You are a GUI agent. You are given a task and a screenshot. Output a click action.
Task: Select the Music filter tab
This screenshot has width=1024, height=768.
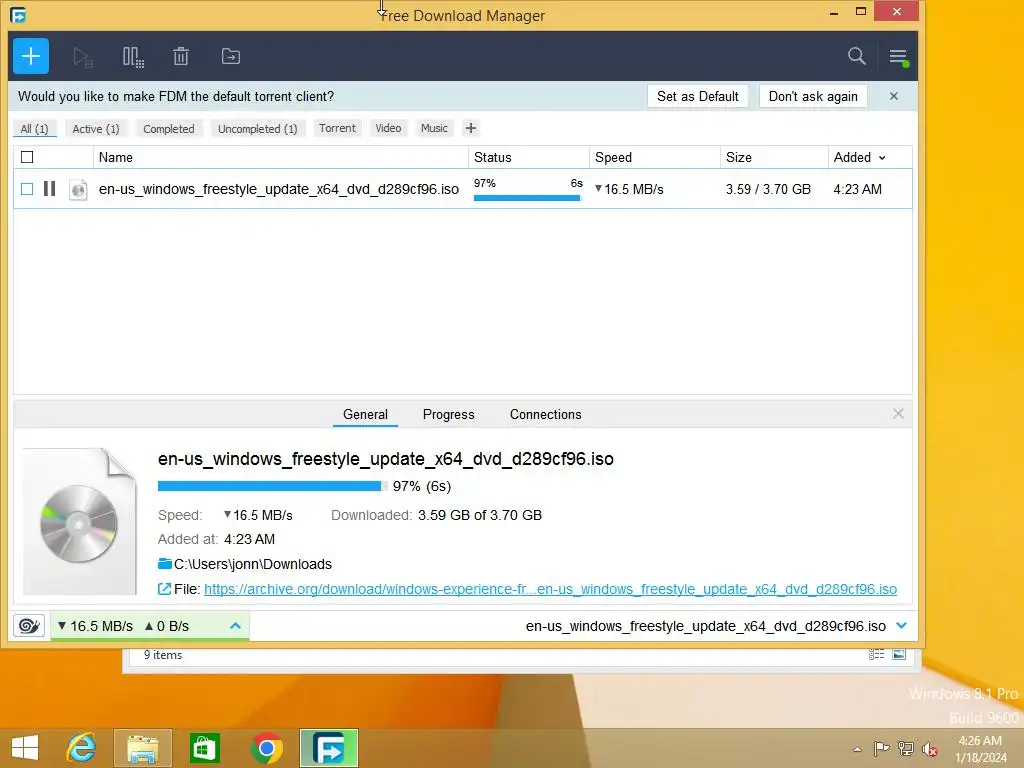click(x=434, y=128)
